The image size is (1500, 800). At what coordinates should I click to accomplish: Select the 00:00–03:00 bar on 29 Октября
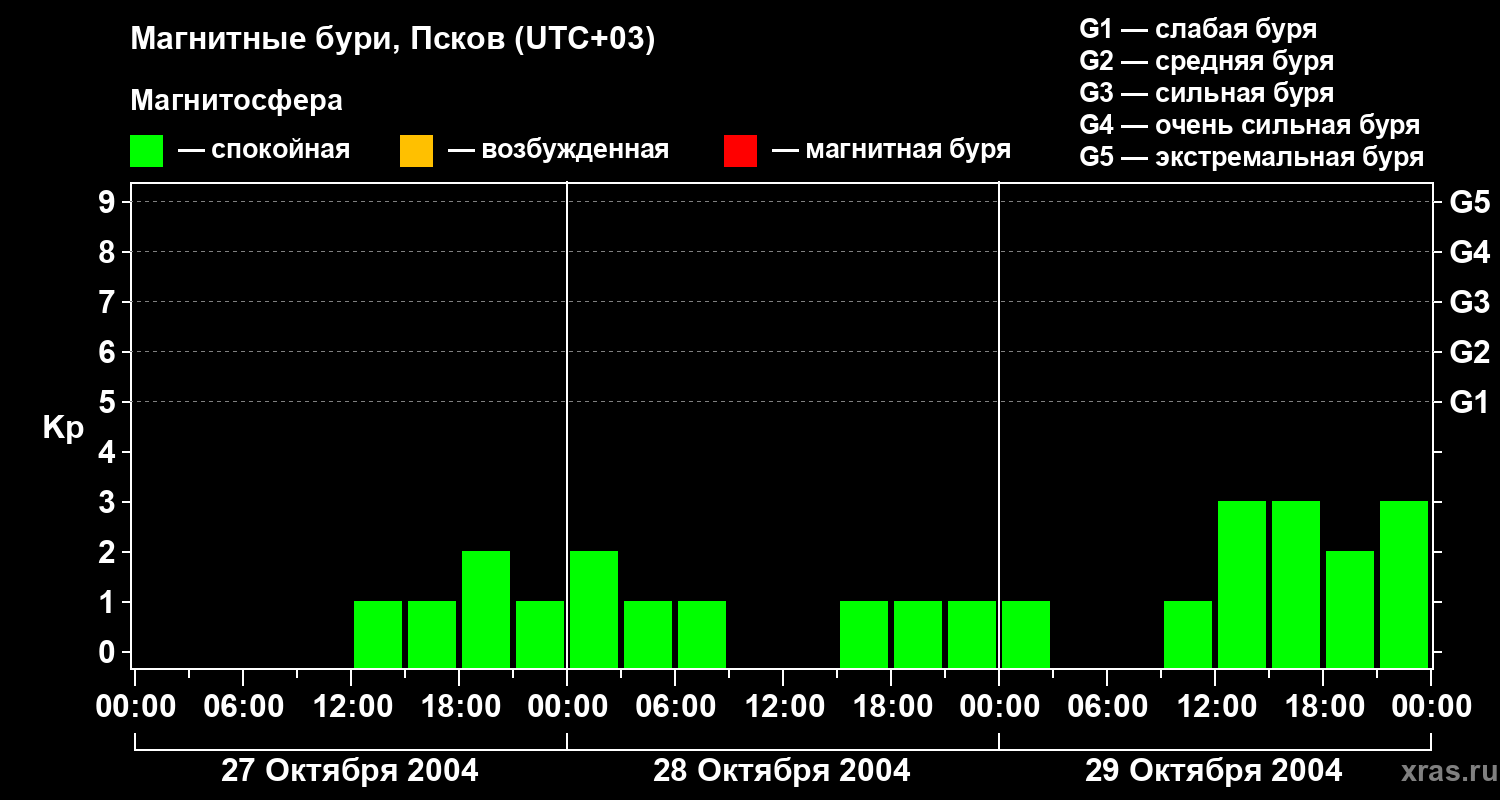click(1026, 634)
